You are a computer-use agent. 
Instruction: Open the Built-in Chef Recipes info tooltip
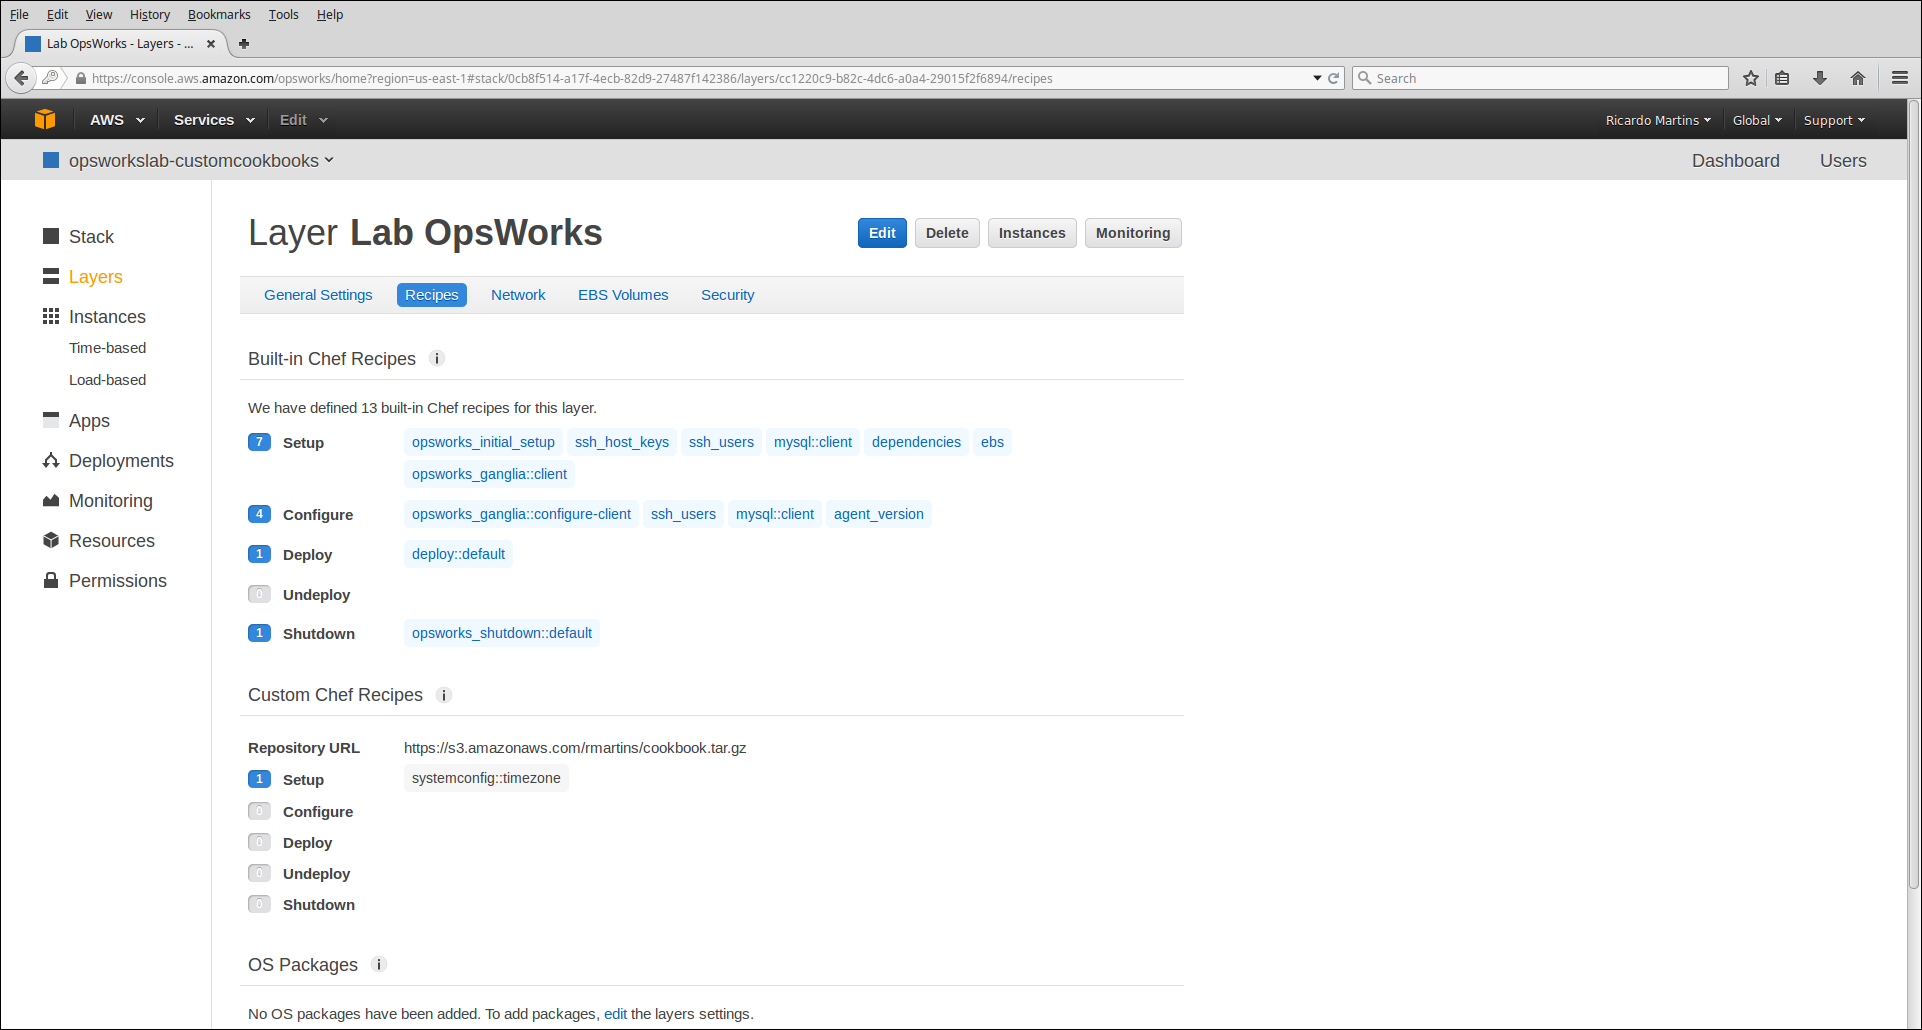click(437, 358)
